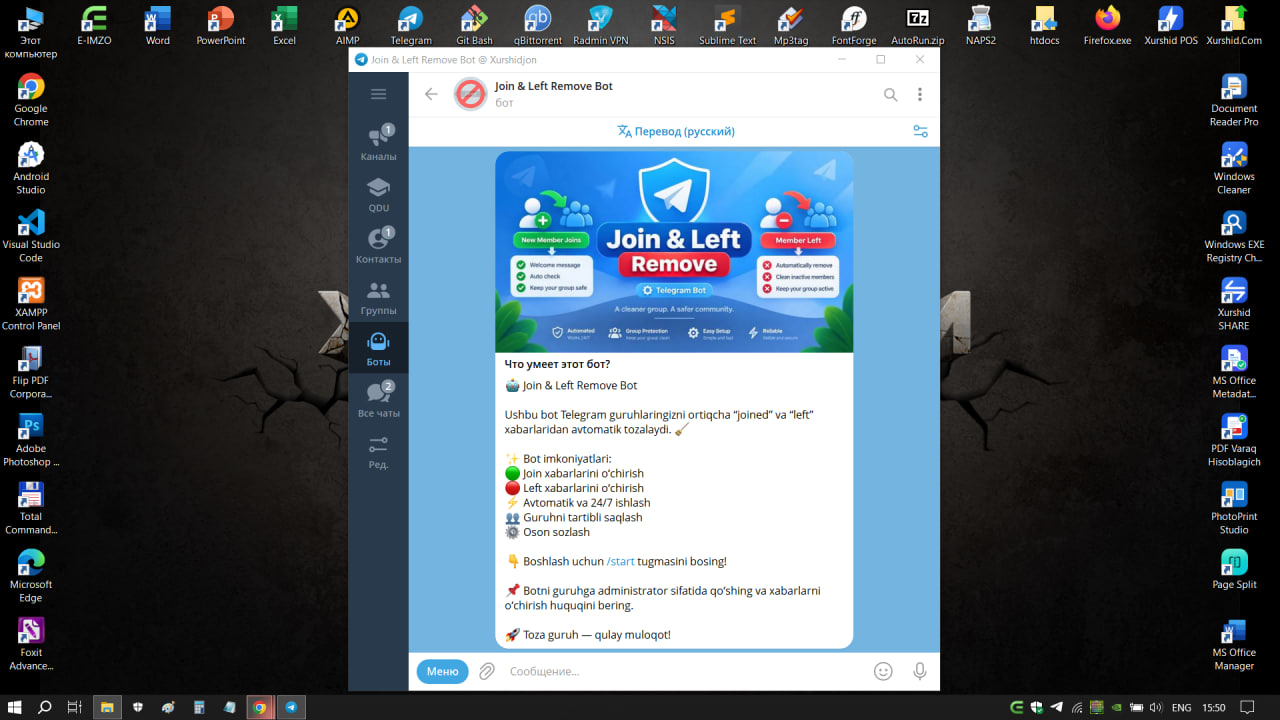
Task: Click the Меню bot button
Action: click(x=442, y=671)
